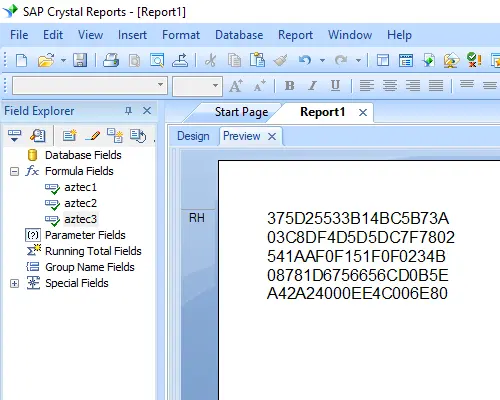Click the New field icon in Field Explorer

click(x=69, y=135)
